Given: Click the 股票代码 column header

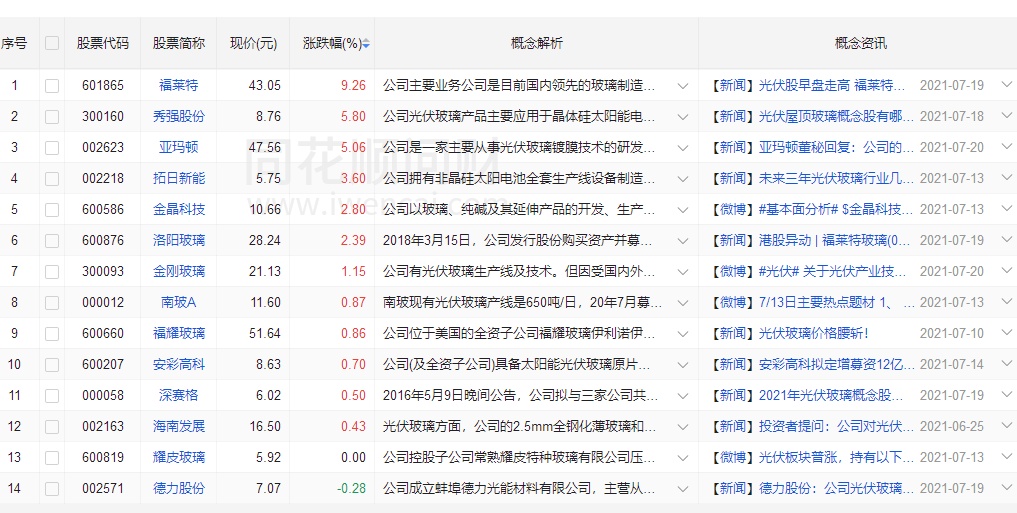Looking at the screenshot, I should click(102, 43).
